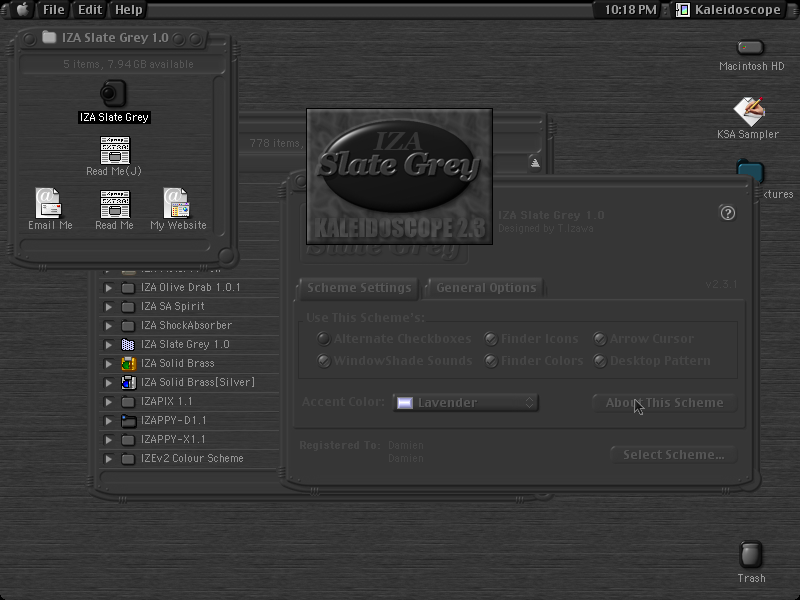Select the IZA Solid Brass[Silver] folder icon
Image resolution: width=800 pixels, height=600 pixels.
129,382
